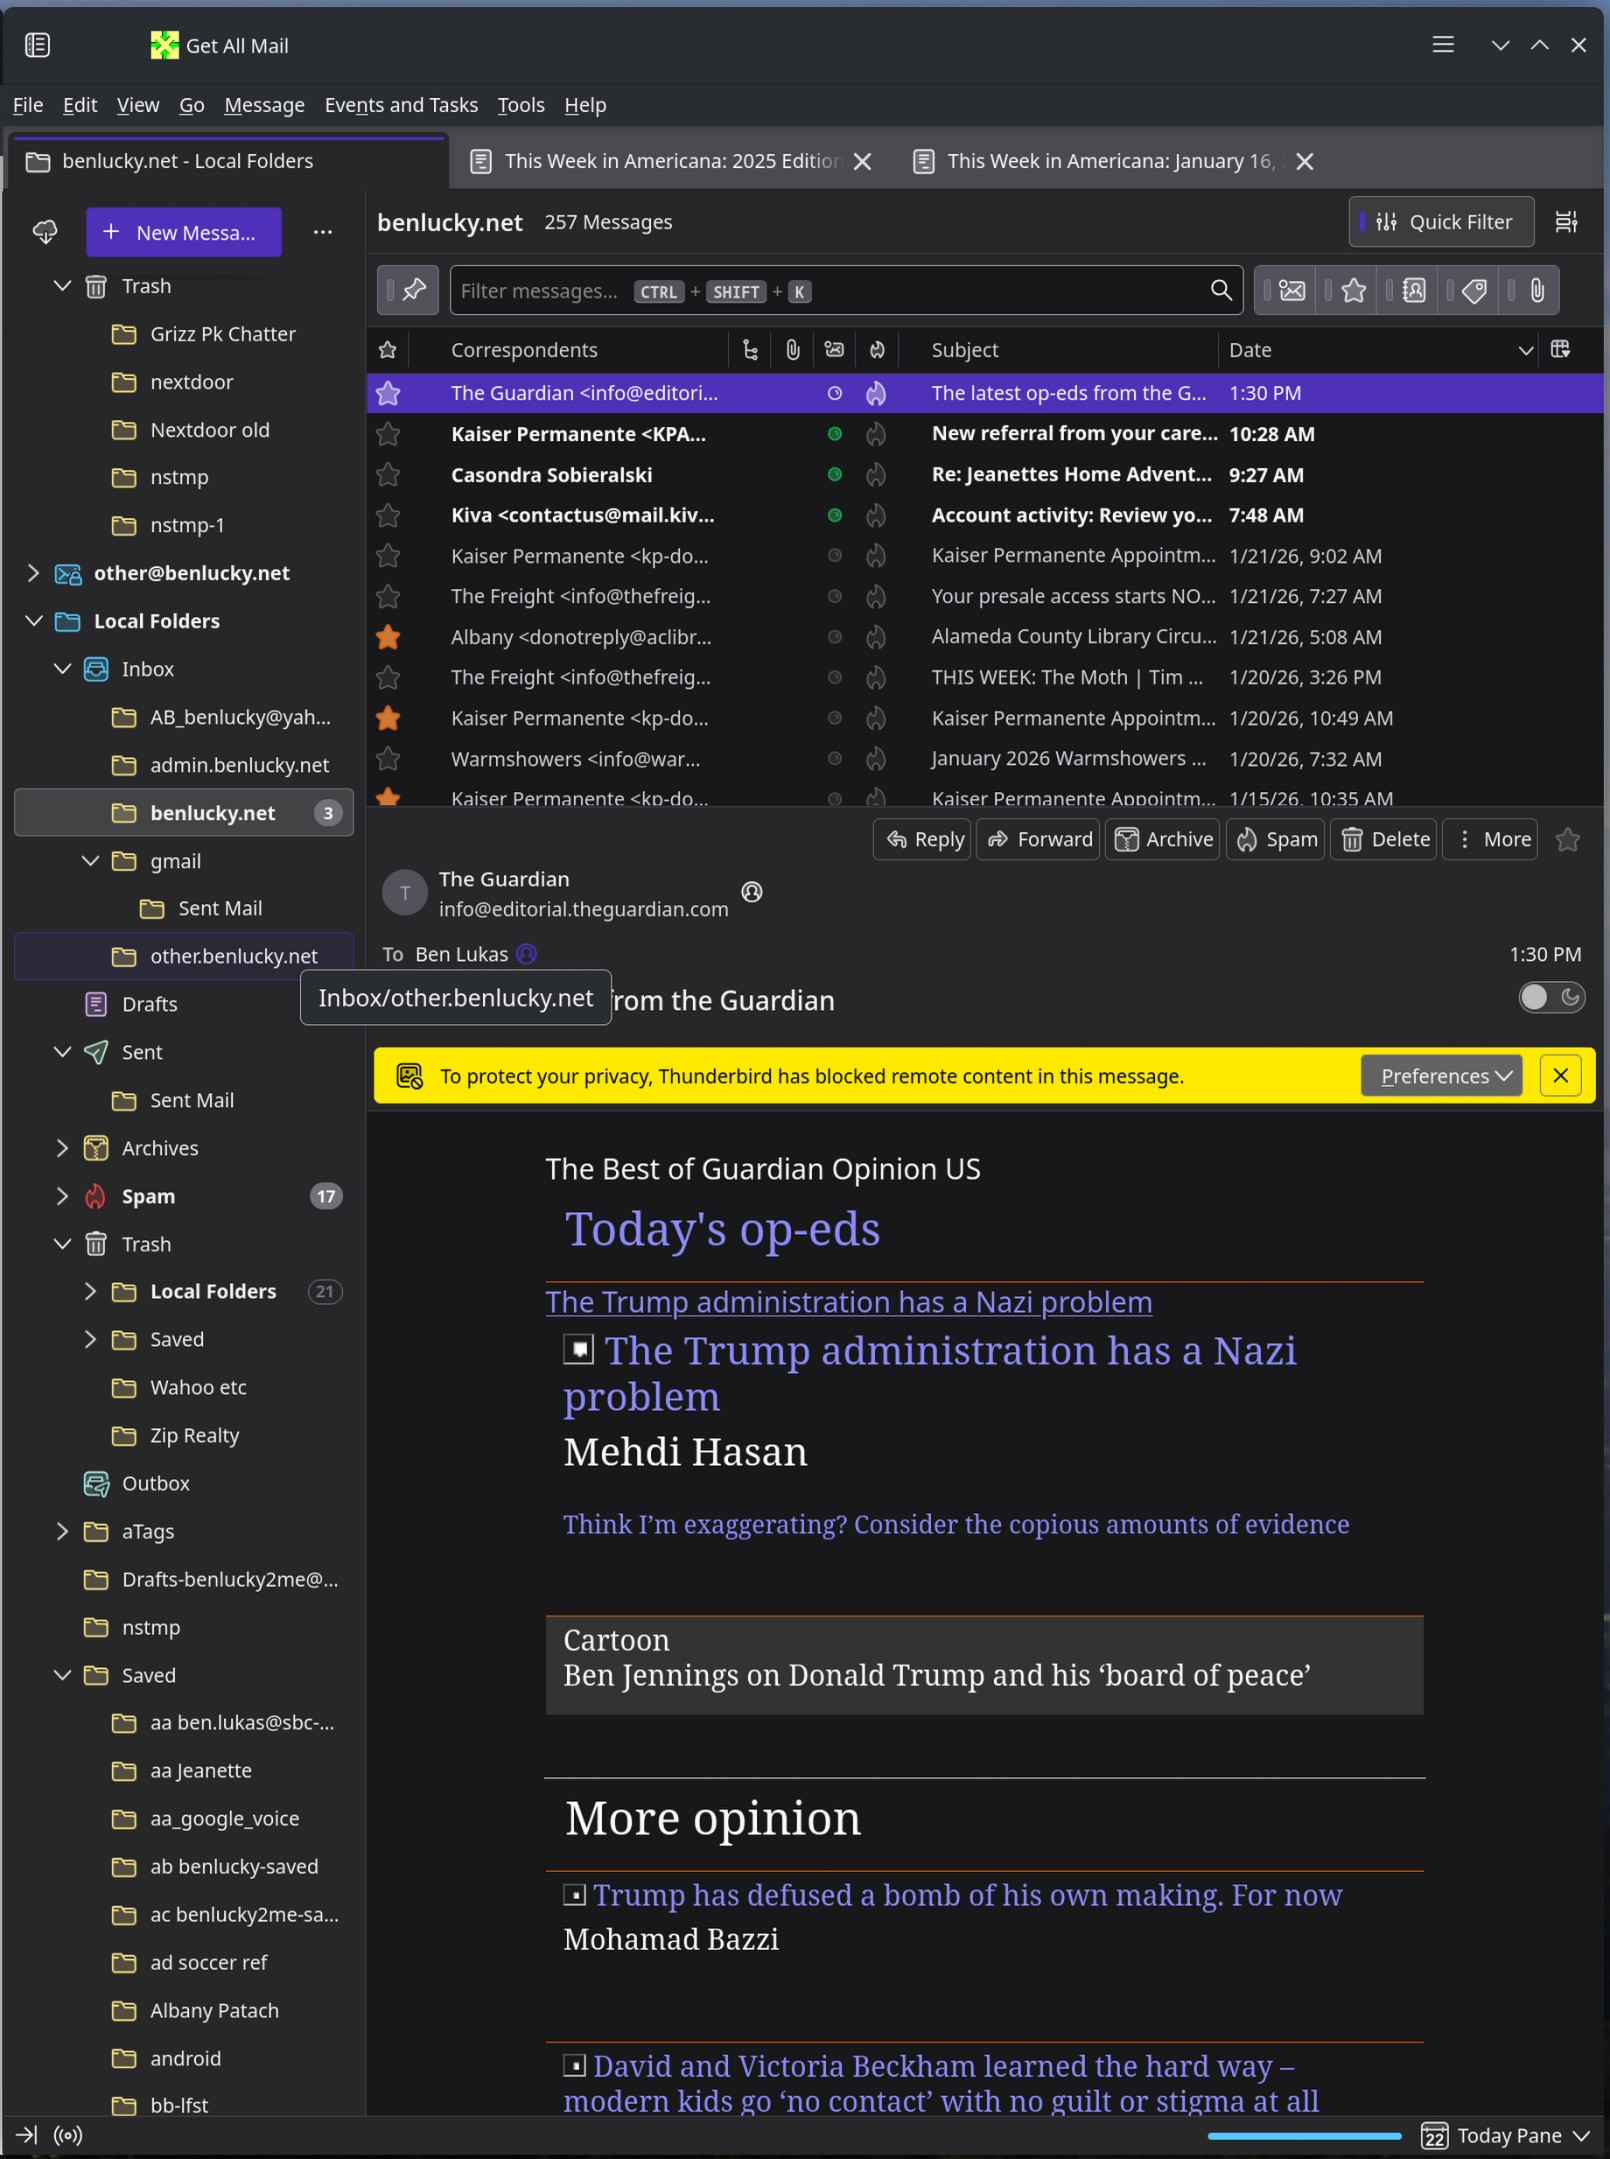Collapse the gmail folder
The height and width of the screenshot is (2159, 1610).
pos(90,861)
